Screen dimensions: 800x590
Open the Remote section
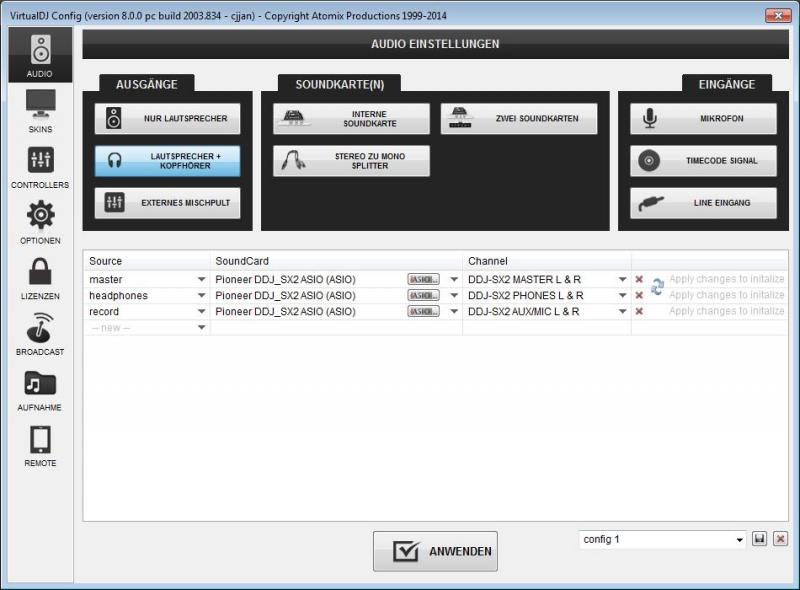tap(40, 446)
